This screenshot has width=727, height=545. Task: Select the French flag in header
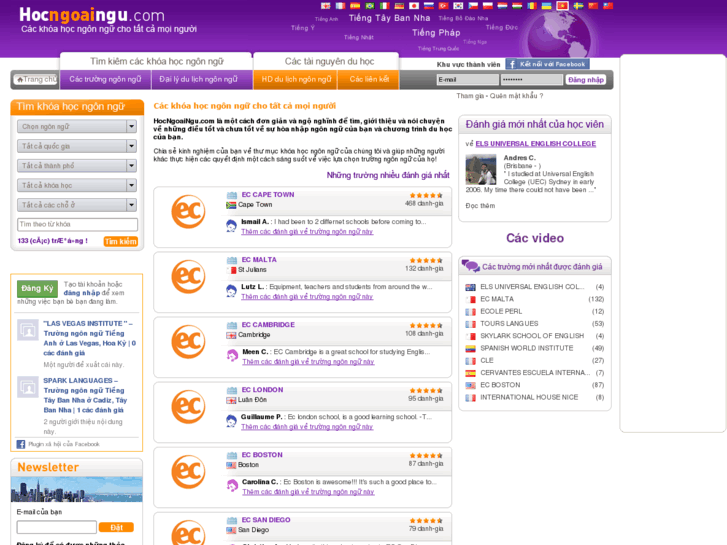click(x=340, y=6)
